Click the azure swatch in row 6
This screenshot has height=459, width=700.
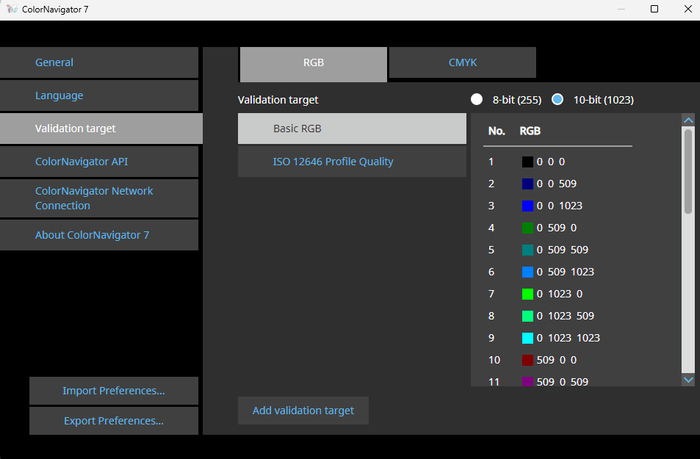(x=527, y=272)
